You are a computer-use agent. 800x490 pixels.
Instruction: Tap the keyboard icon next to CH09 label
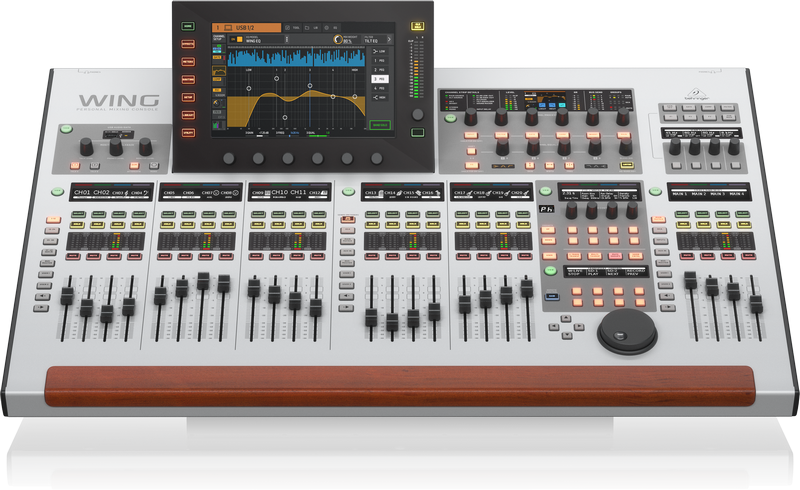pos(268,193)
